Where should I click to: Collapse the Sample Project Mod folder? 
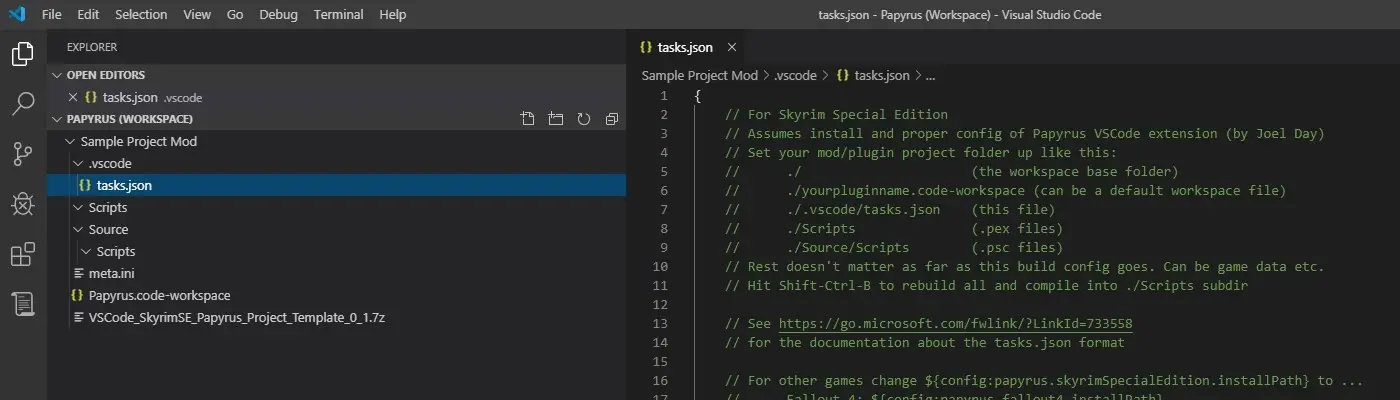(70, 141)
